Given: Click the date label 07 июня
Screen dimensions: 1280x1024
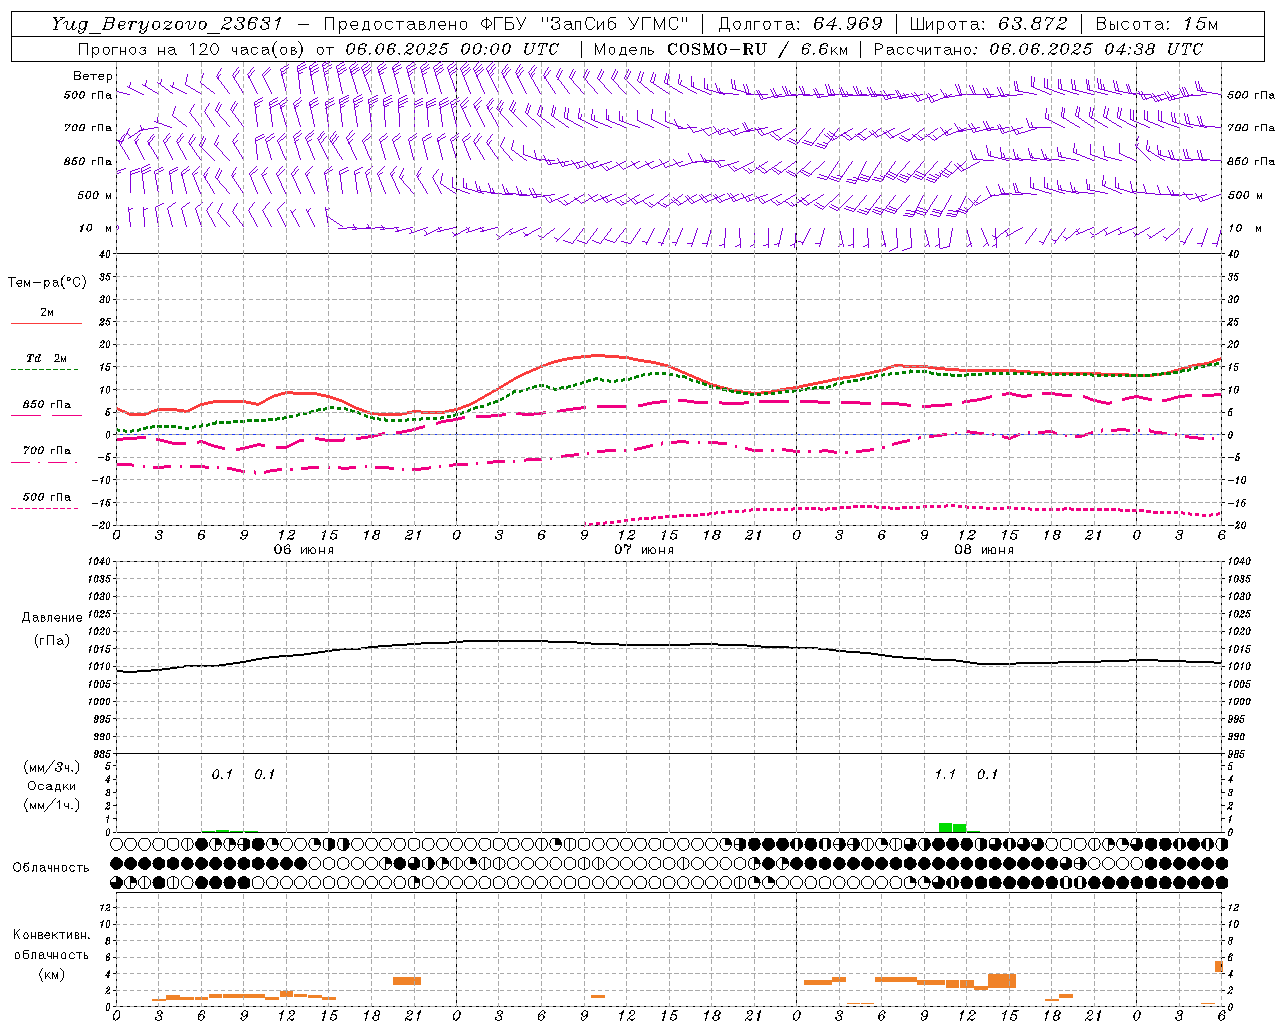Looking at the screenshot, I should 643,550.
